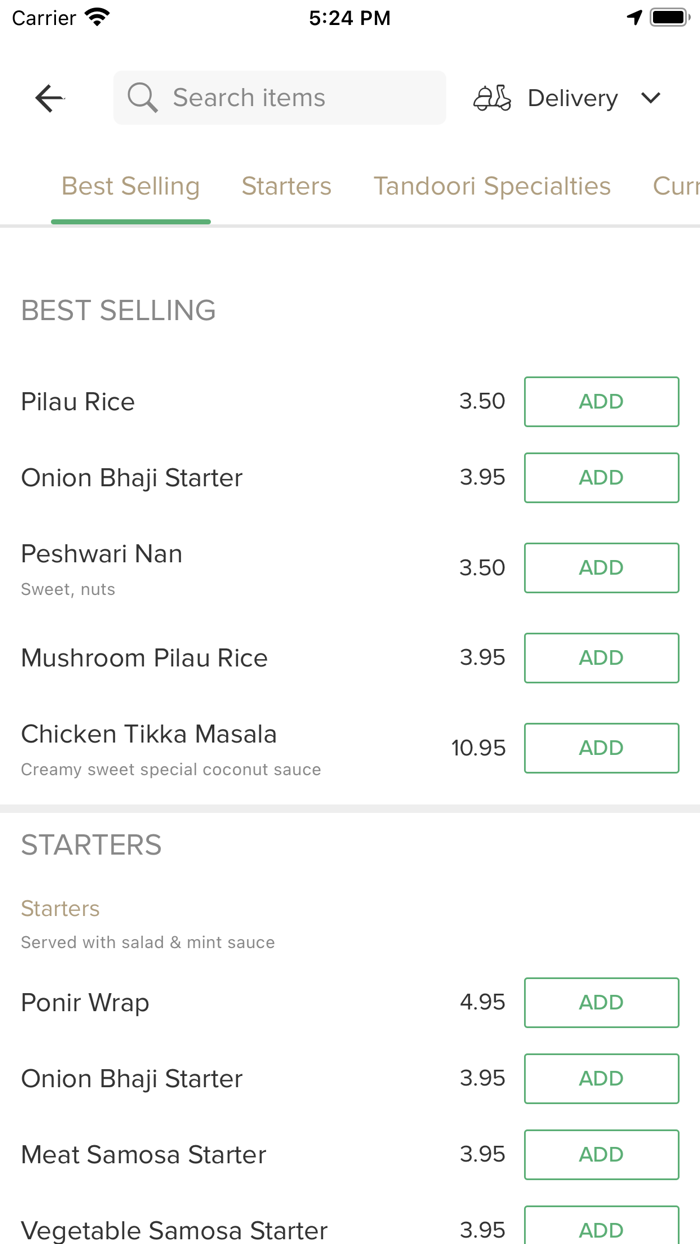Image resolution: width=700 pixels, height=1244 pixels.
Task: Add Pilau Rice to the order
Action: pos(601,402)
